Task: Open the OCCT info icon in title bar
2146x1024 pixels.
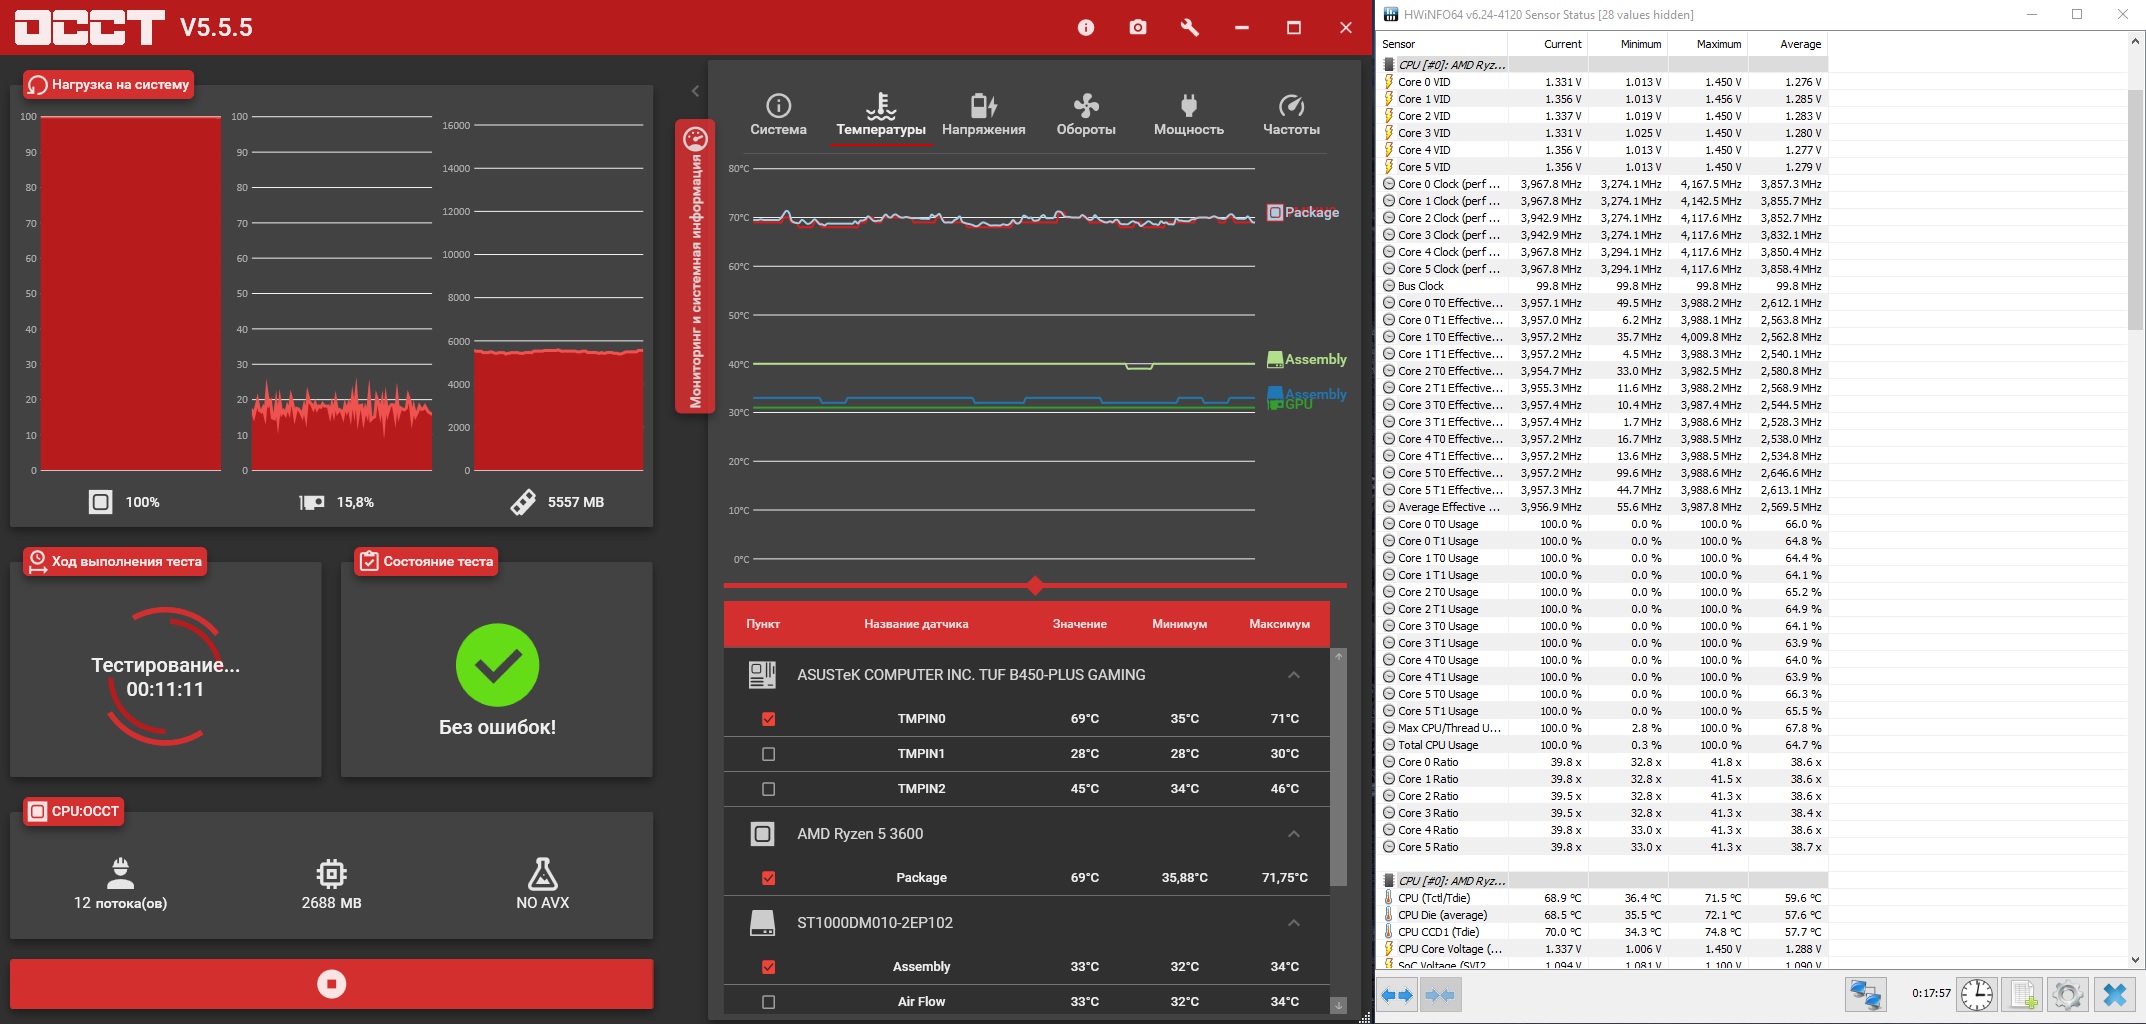Action: tap(1086, 28)
